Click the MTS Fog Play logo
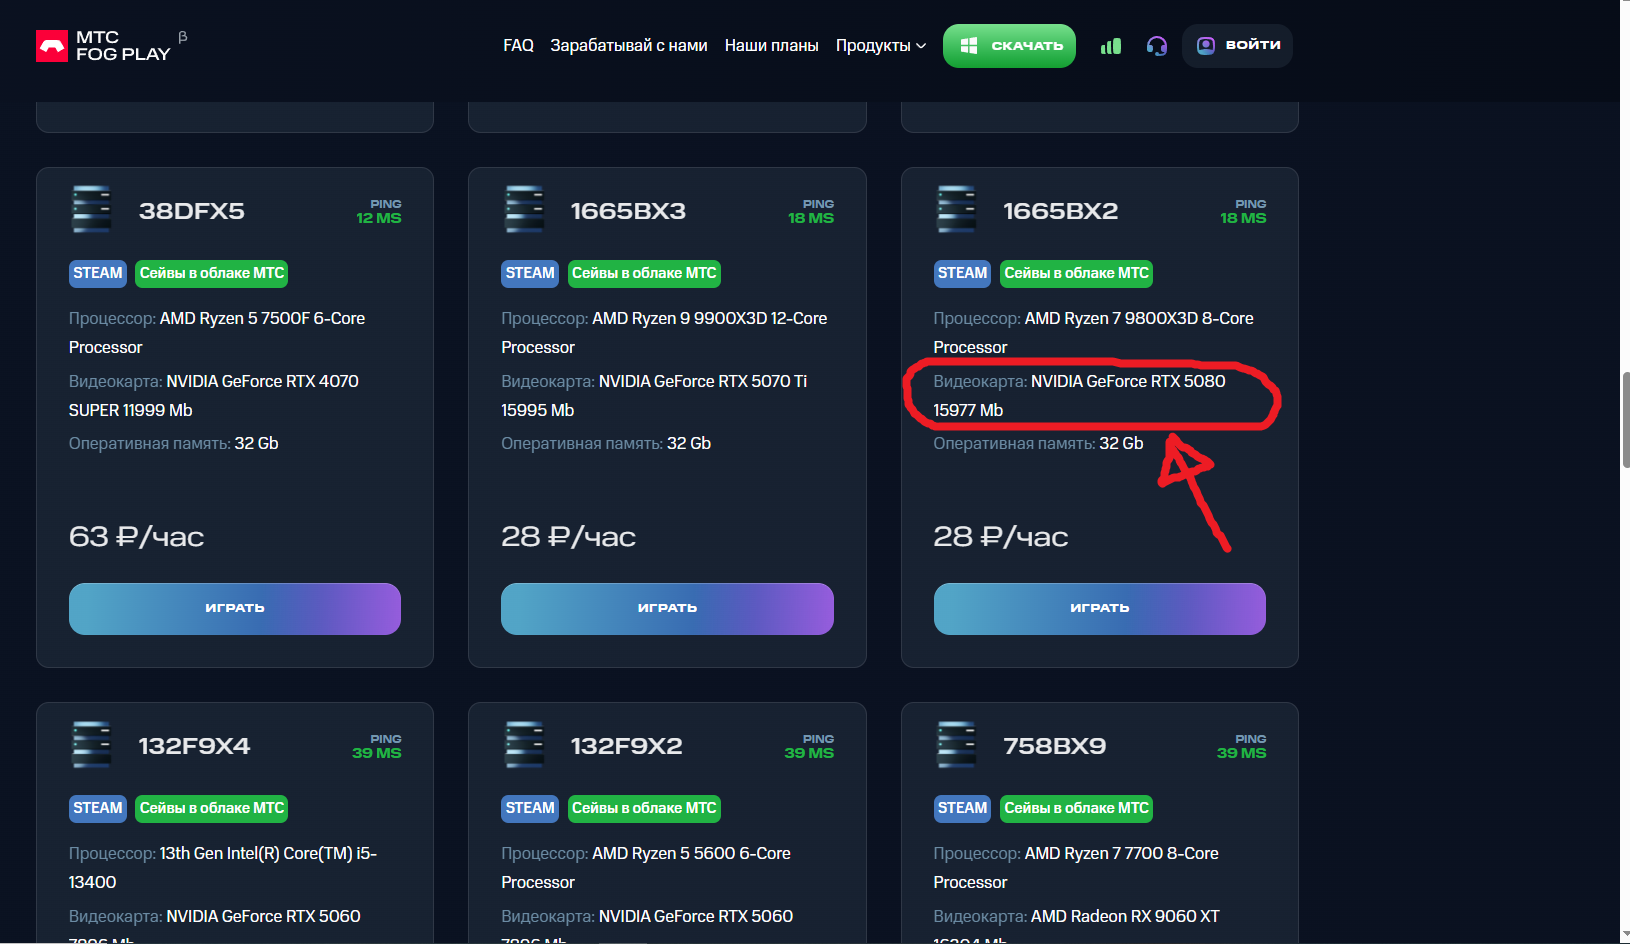Screen dimensions: 1630x944 [104, 46]
